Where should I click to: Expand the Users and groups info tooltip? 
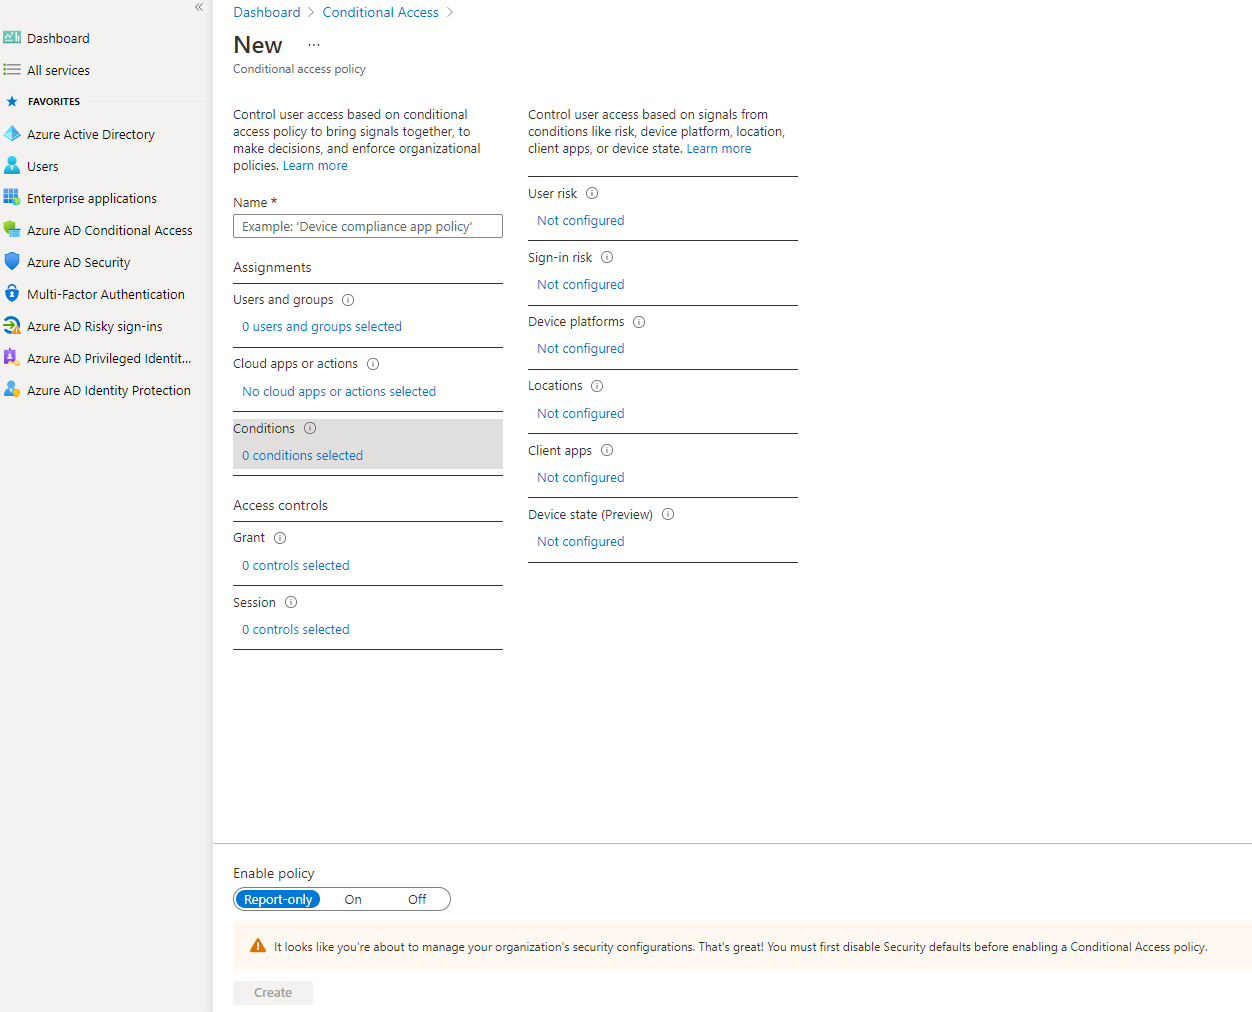(x=347, y=299)
